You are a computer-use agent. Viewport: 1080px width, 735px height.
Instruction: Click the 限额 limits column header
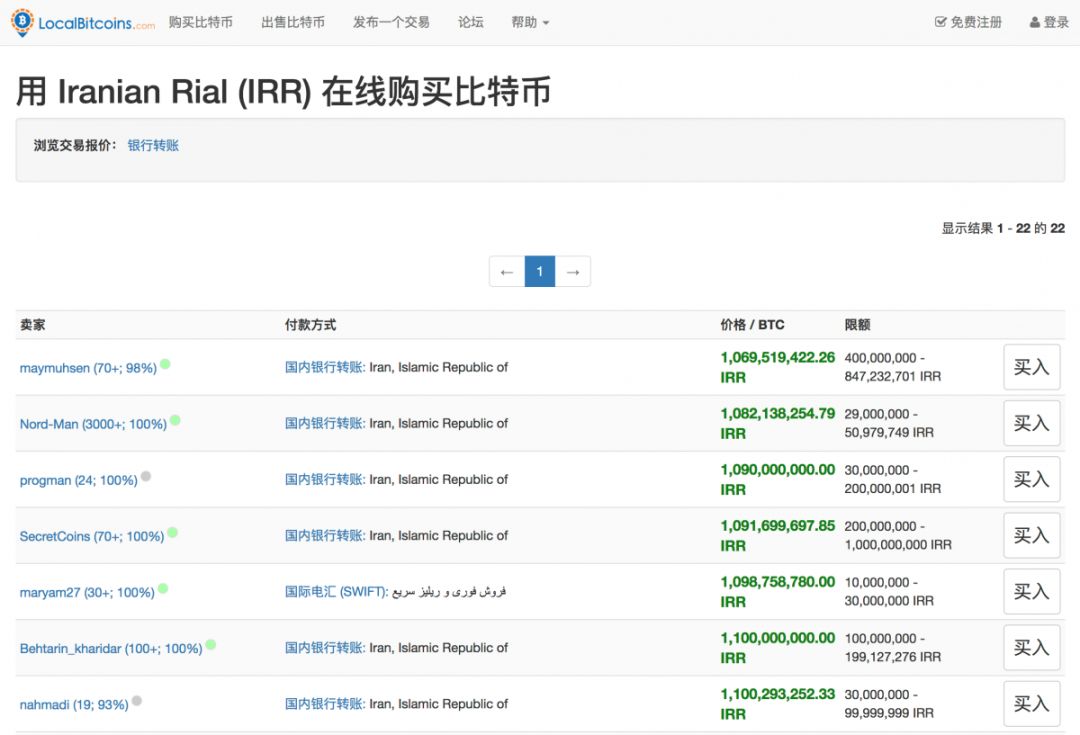point(858,324)
